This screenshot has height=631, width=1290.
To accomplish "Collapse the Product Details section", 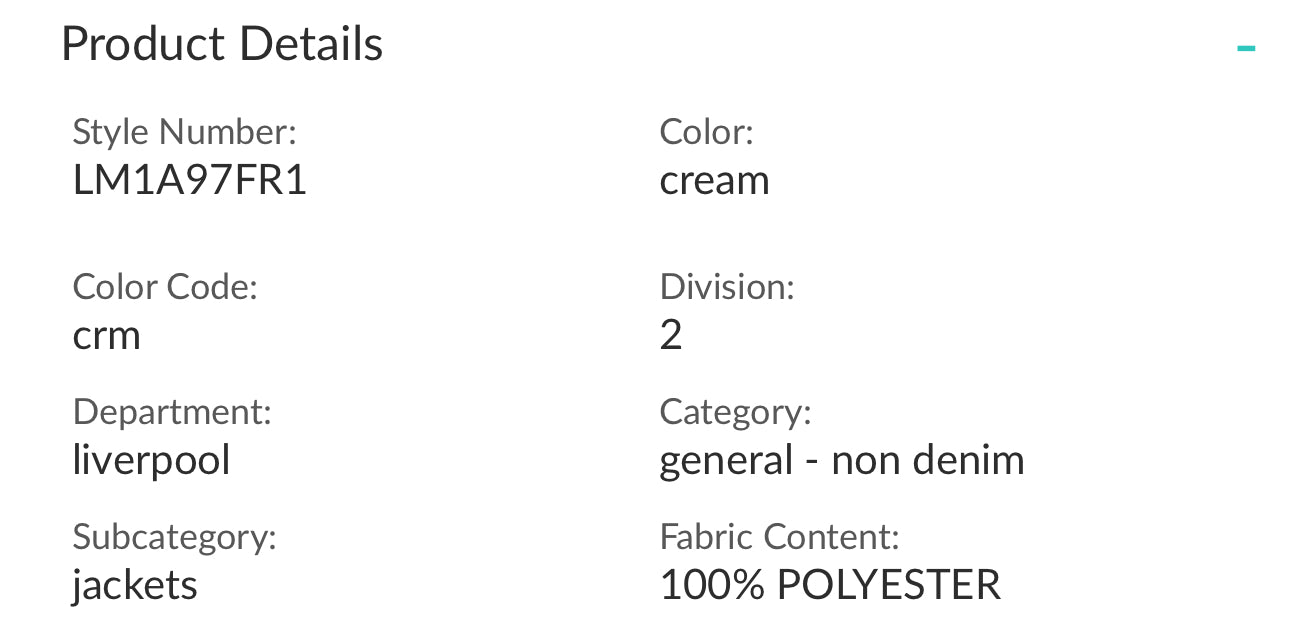I will (x=1245, y=47).
